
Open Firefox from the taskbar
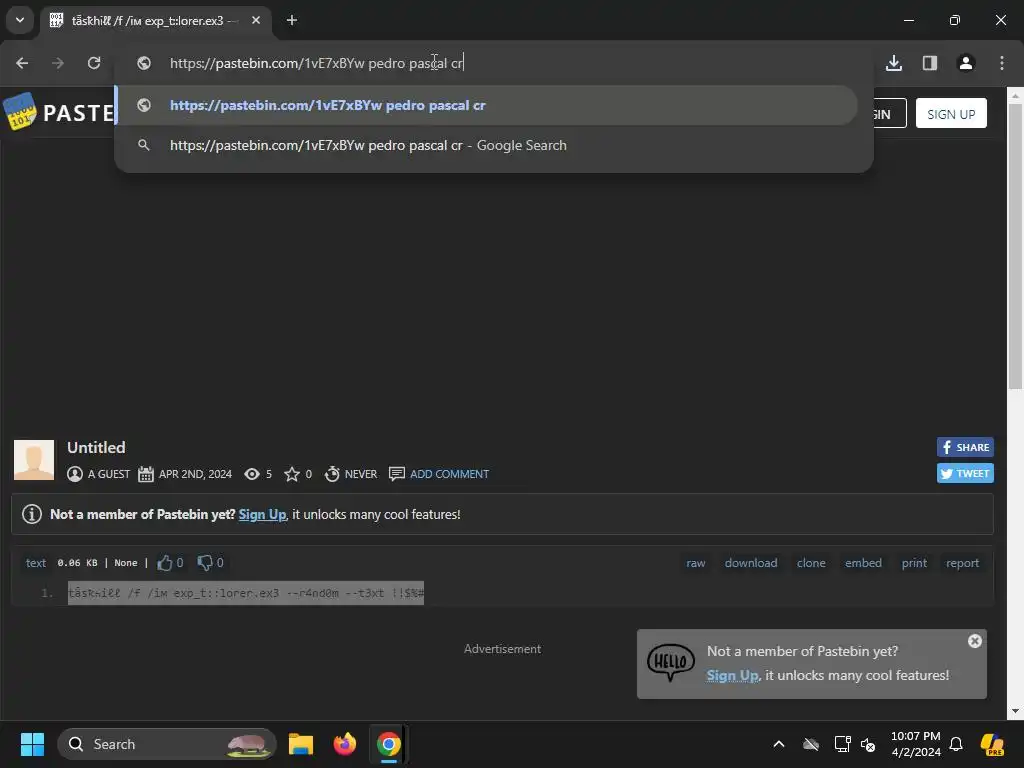(345, 744)
